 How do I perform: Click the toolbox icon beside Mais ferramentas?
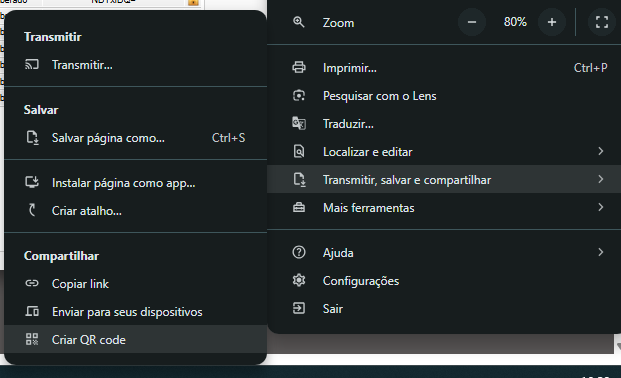click(299, 207)
